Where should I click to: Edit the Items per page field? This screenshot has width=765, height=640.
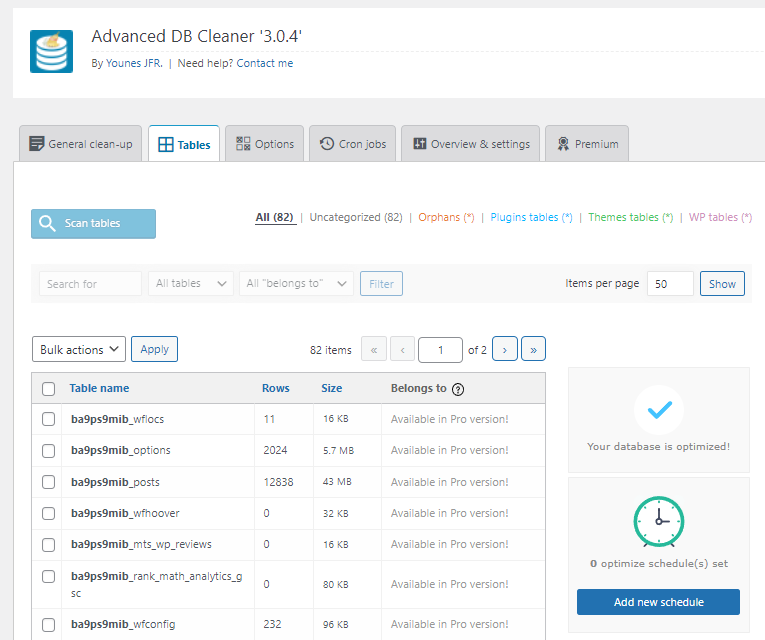[670, 283]
